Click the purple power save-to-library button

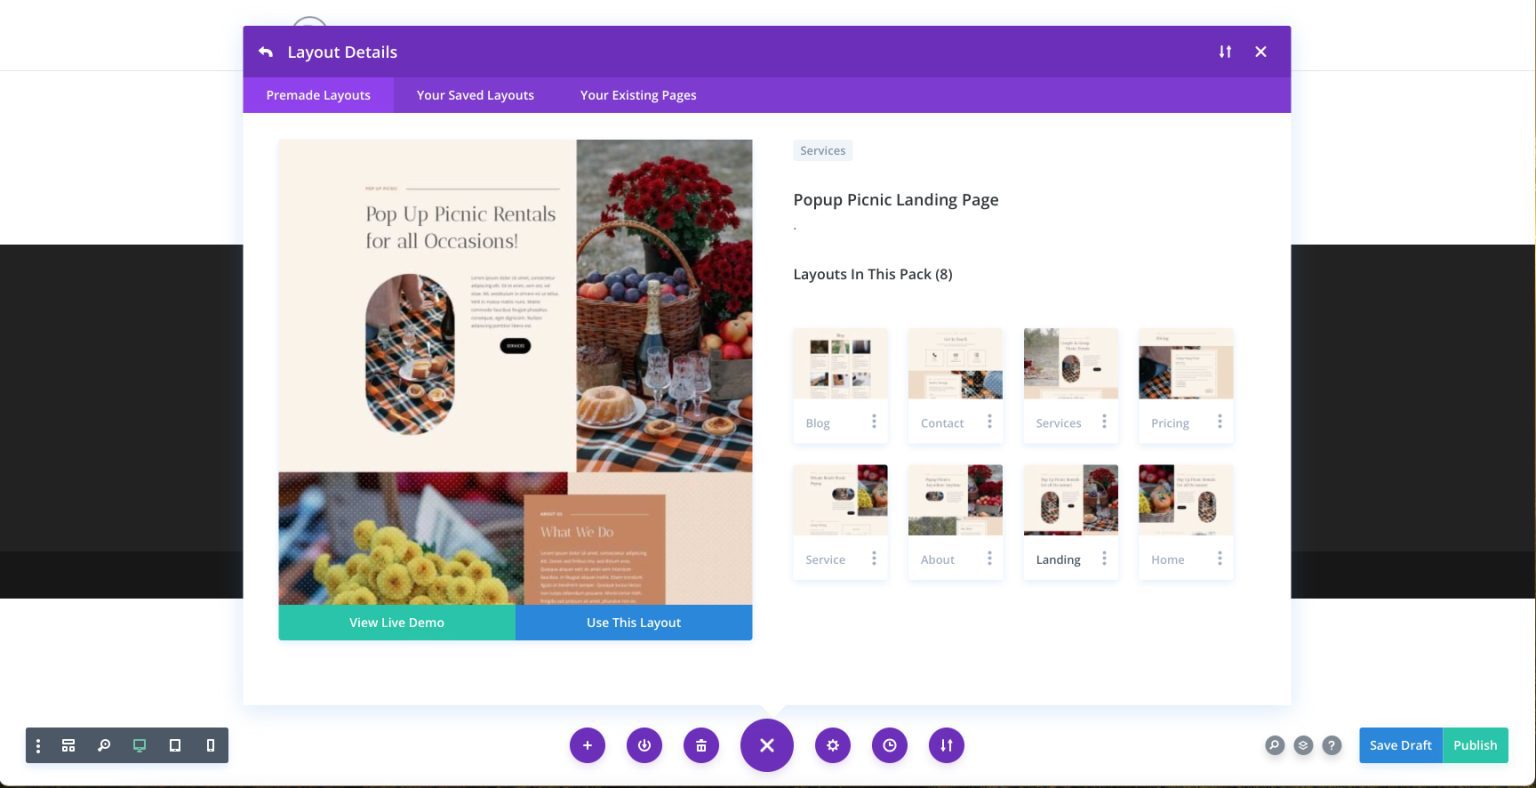[644, 745]
